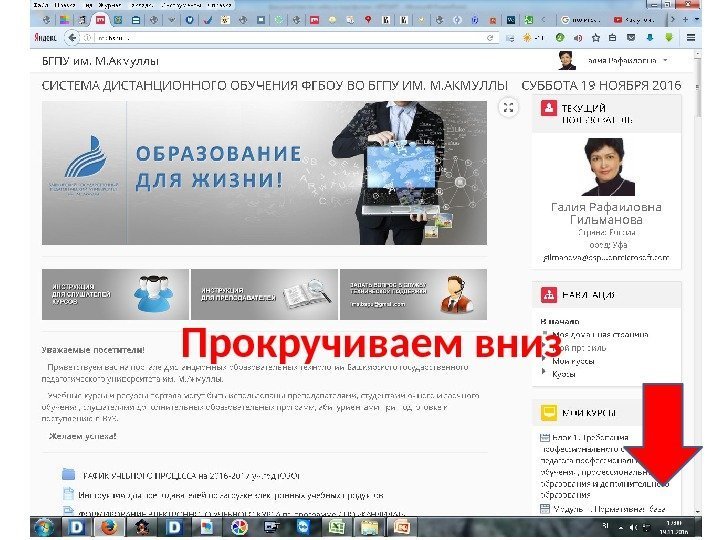Viewport: 720px width, 540px height.
Task: Open the Закладки menu
Action: 141,5
